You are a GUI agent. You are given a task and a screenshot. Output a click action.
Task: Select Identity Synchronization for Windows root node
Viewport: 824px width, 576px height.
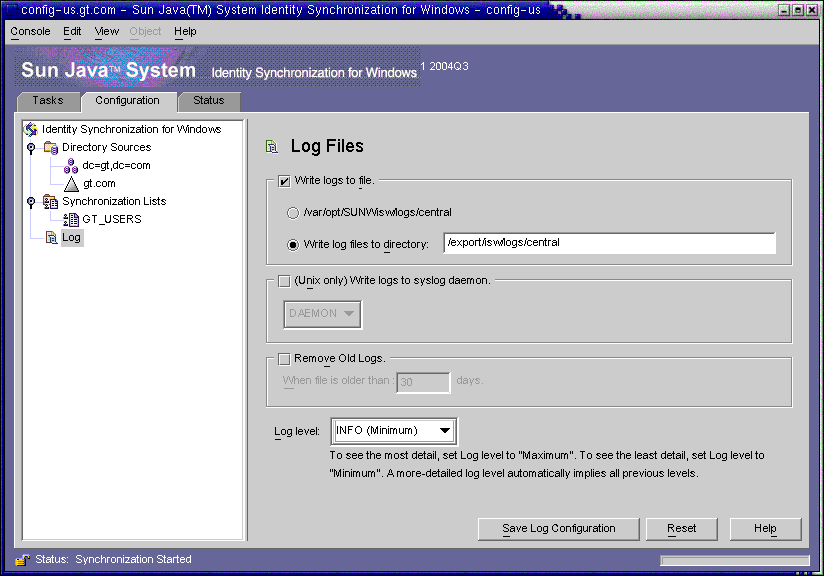point(131,129)
